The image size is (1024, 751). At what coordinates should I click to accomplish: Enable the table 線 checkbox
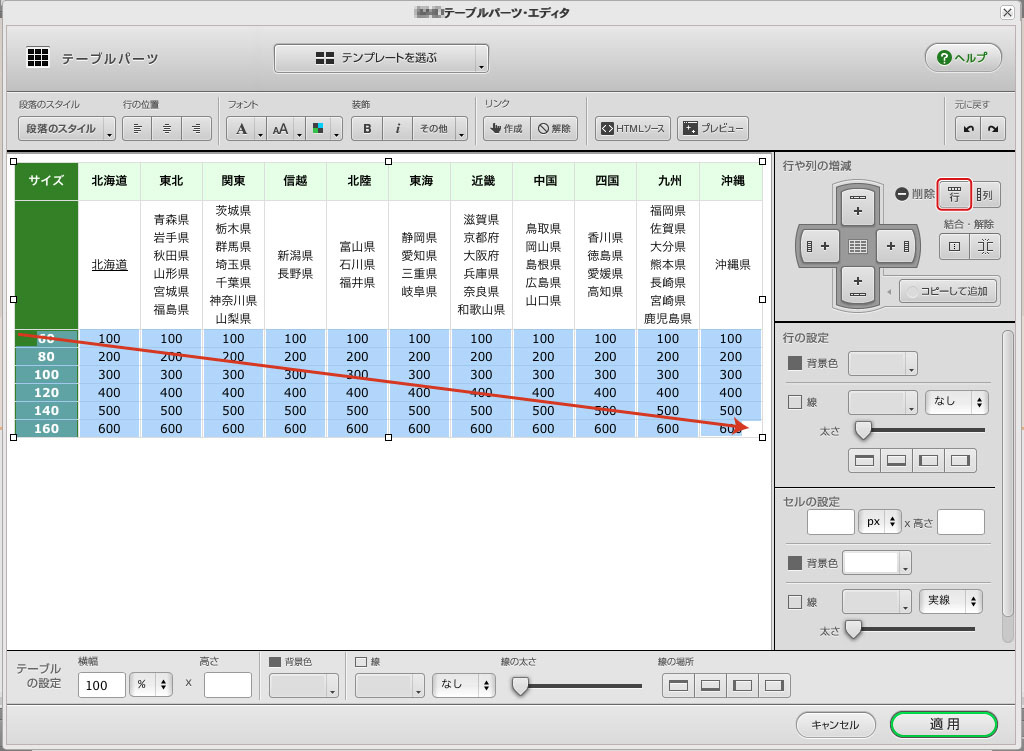[361, 662]
